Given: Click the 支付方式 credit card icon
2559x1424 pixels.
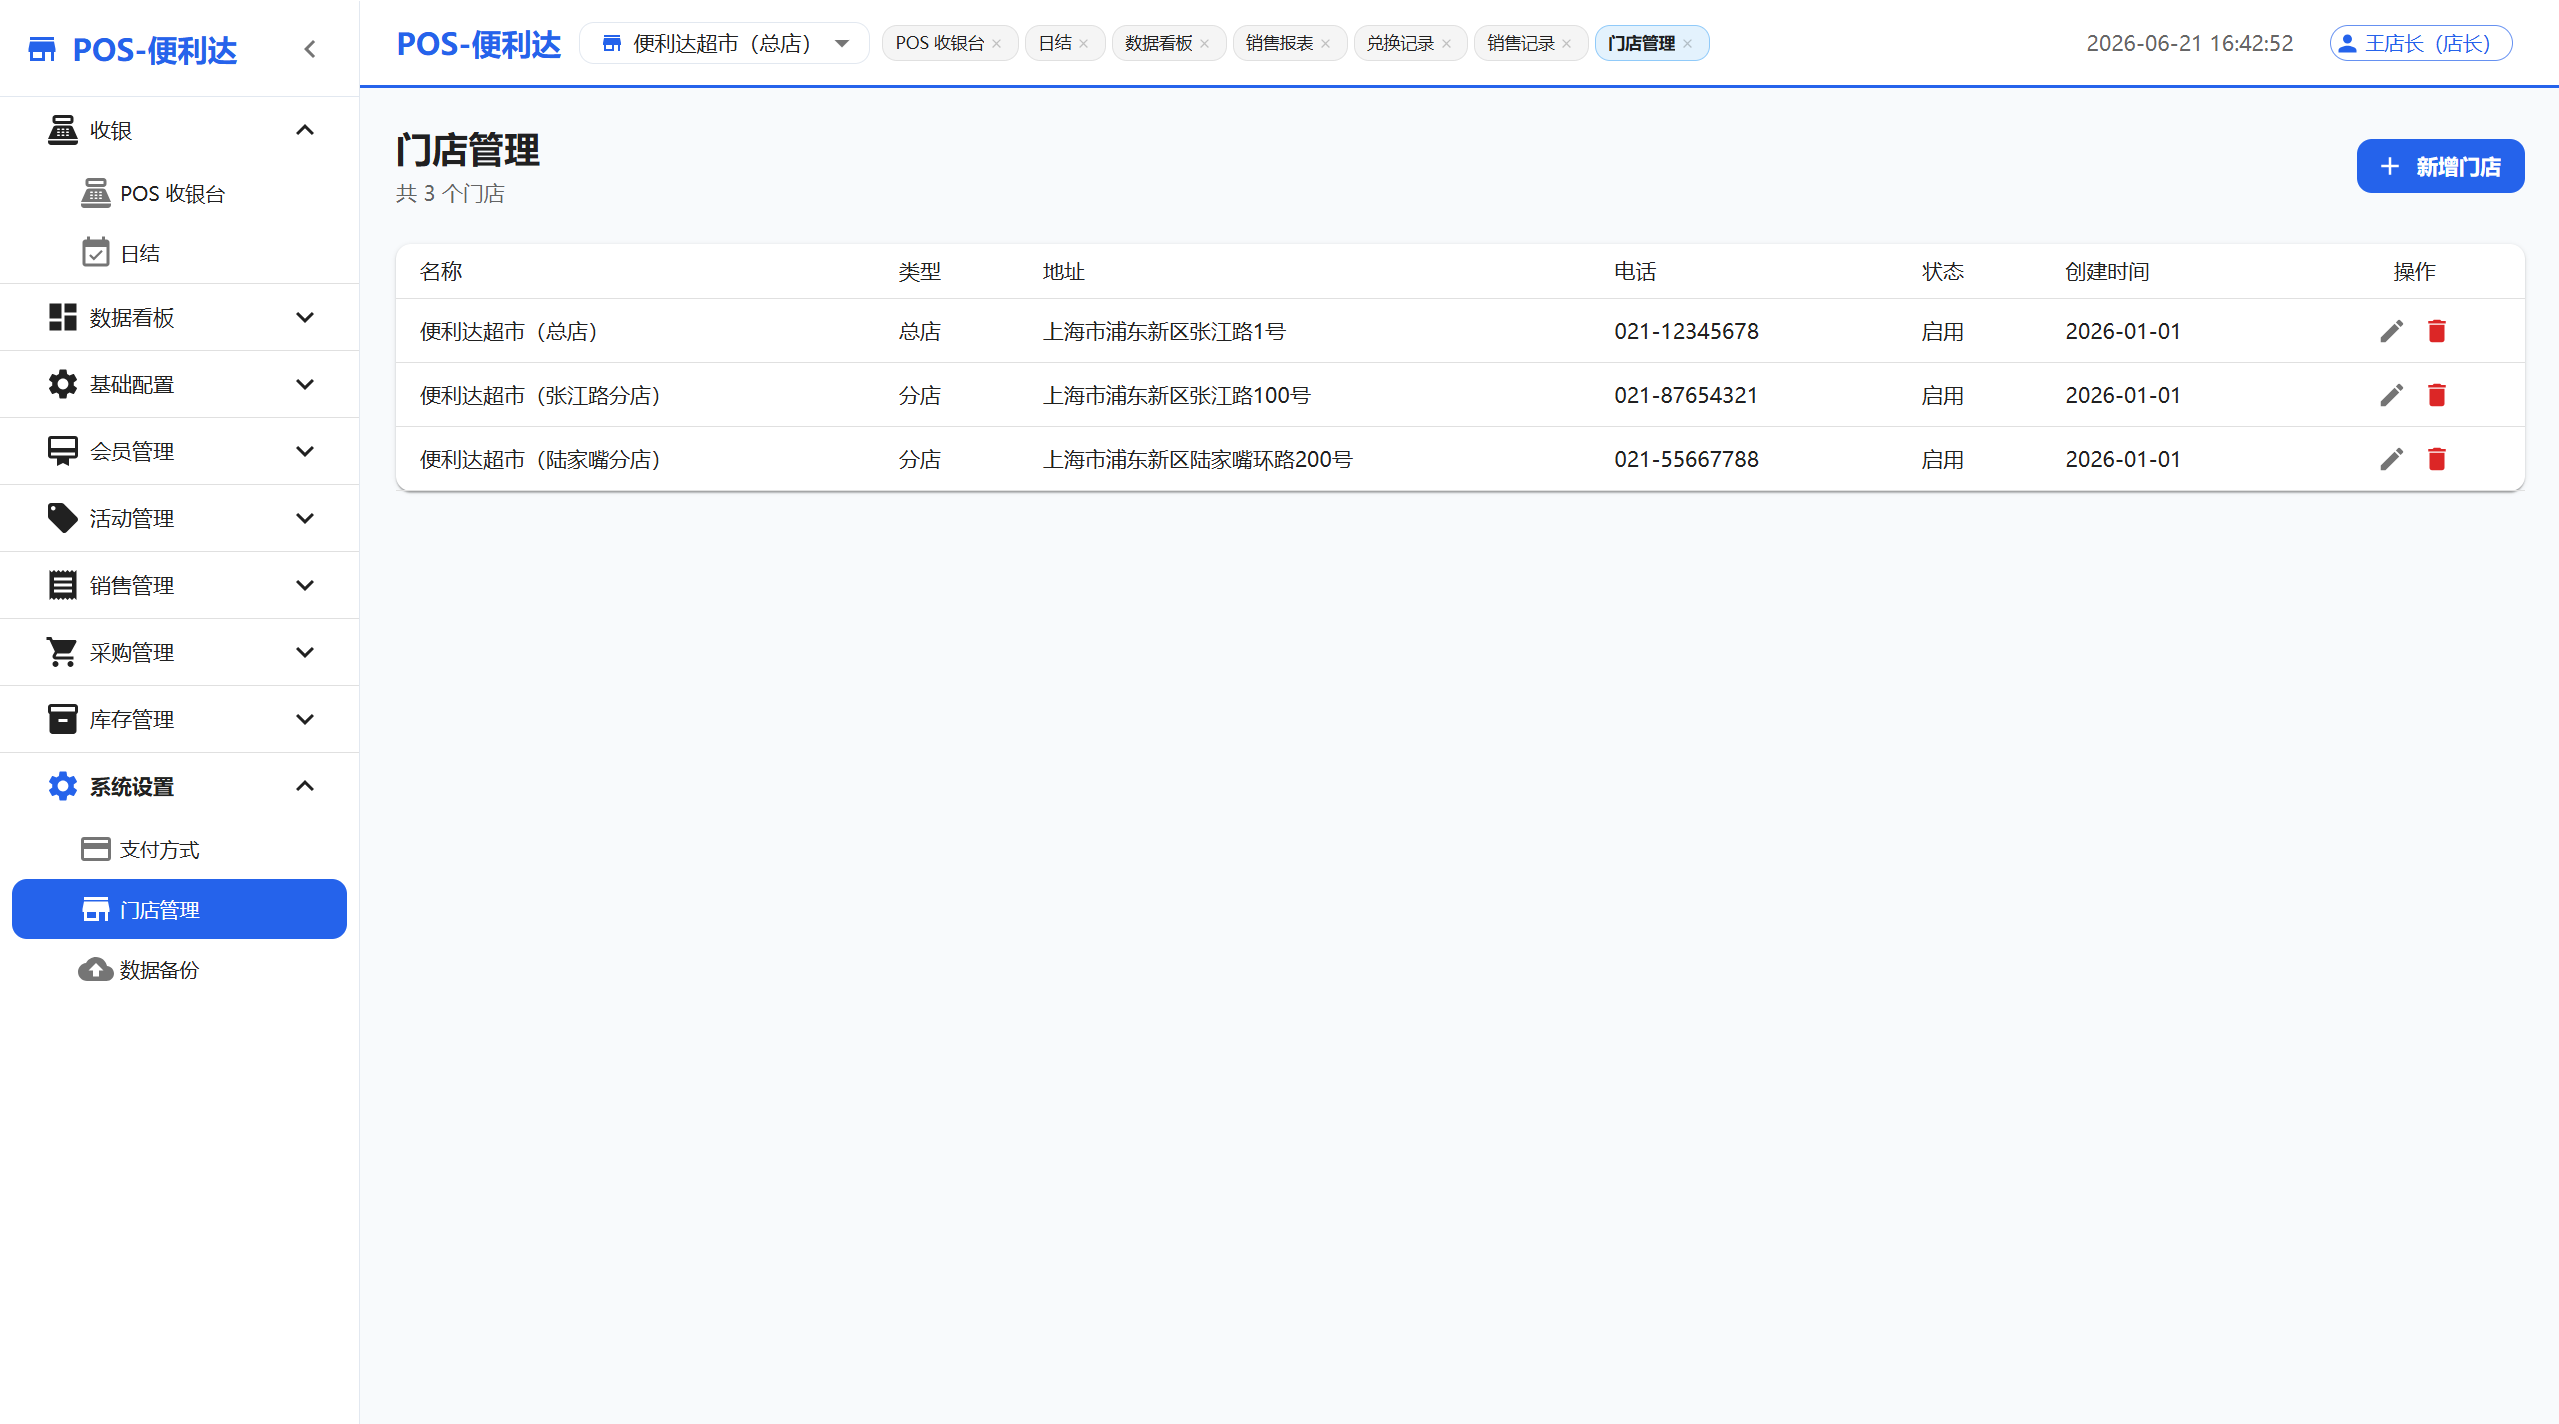Looking at the screenshot, I should 96,849.
